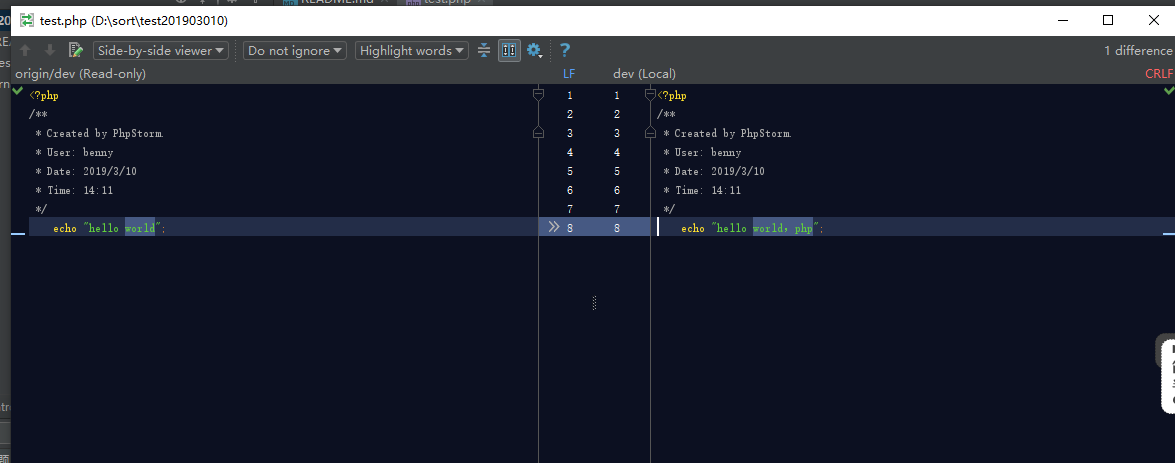Click '* Date: 2019/3/10' in the left pane

pyautogui.click(x=85, y=171)
